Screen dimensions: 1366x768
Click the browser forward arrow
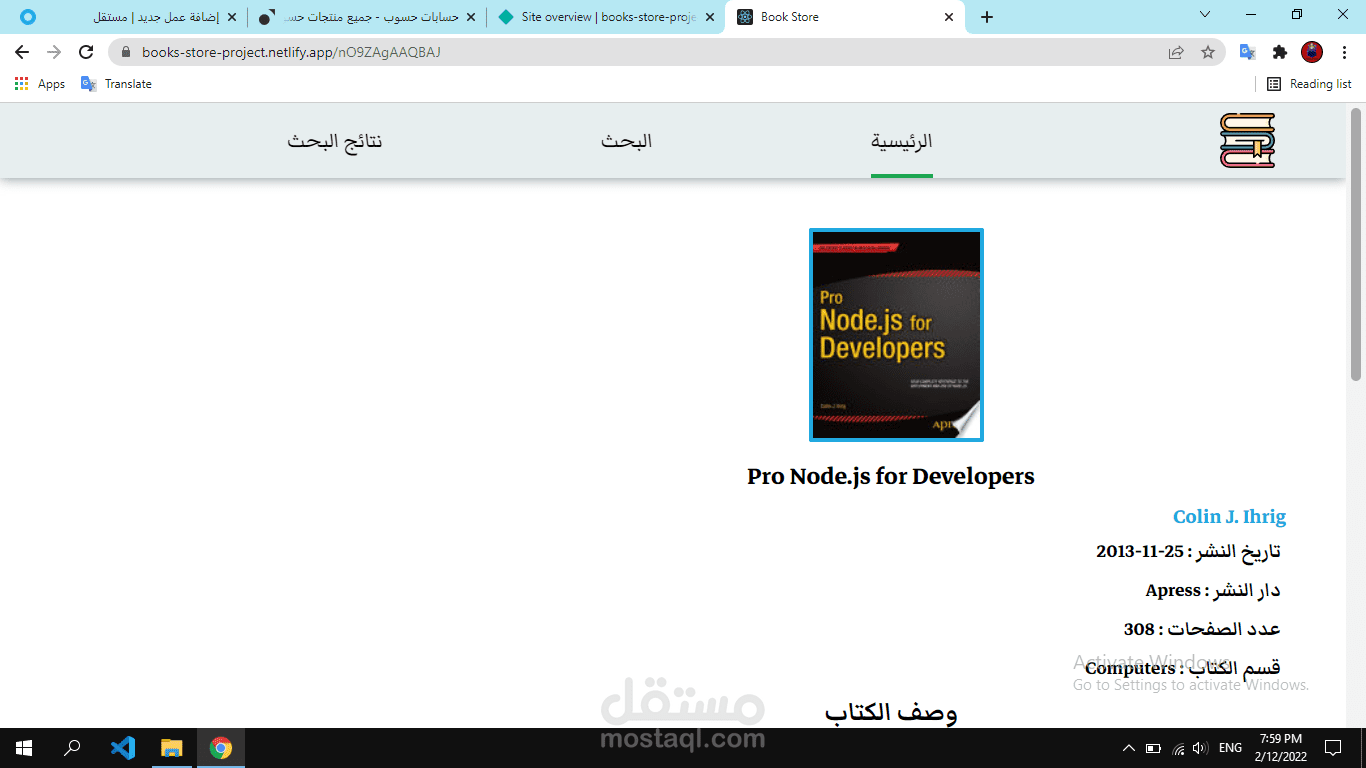point(54,52)
